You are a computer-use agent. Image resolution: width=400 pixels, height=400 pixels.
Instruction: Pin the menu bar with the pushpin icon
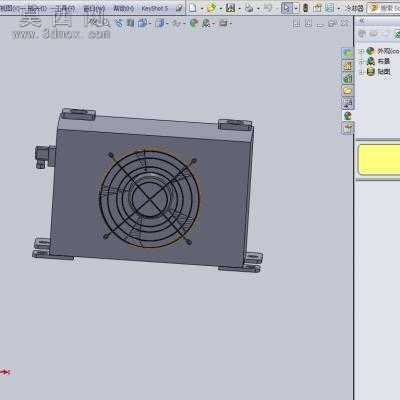pos(179,8)
